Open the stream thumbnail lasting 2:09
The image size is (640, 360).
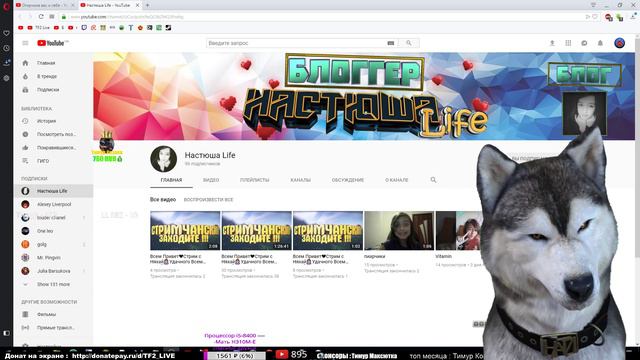point(185,231)
